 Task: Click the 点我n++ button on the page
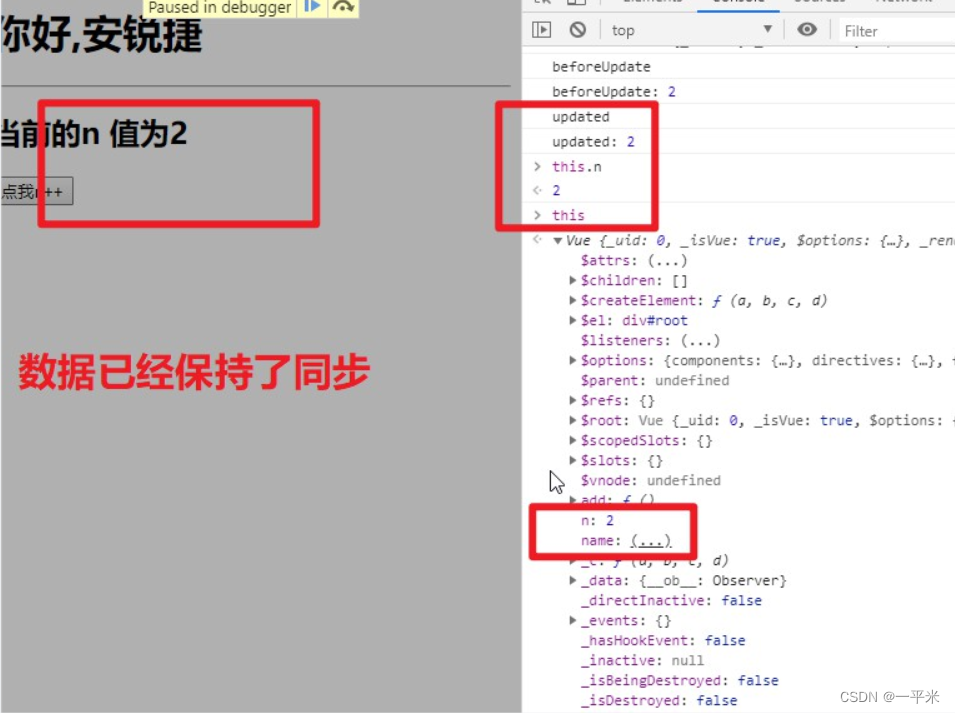37,190
